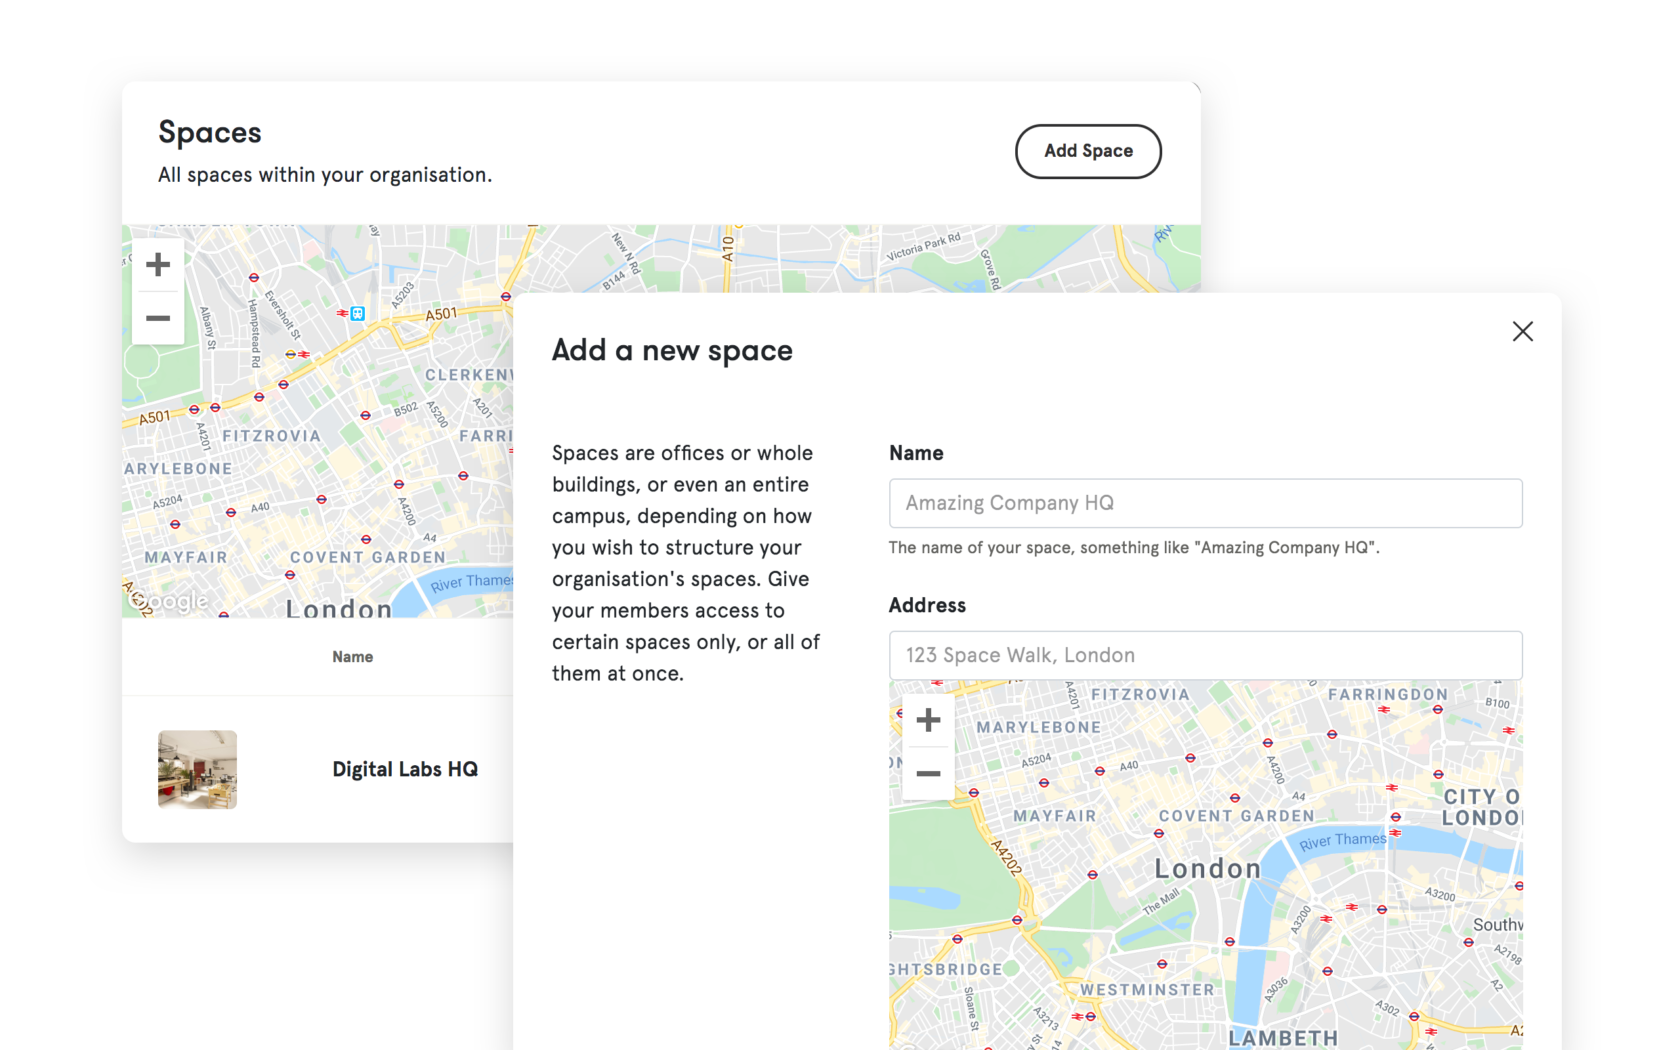This screenshot has height=1050, width=1680.
Task: Click the Google logo on the overview map
Action: click(170, 601)
